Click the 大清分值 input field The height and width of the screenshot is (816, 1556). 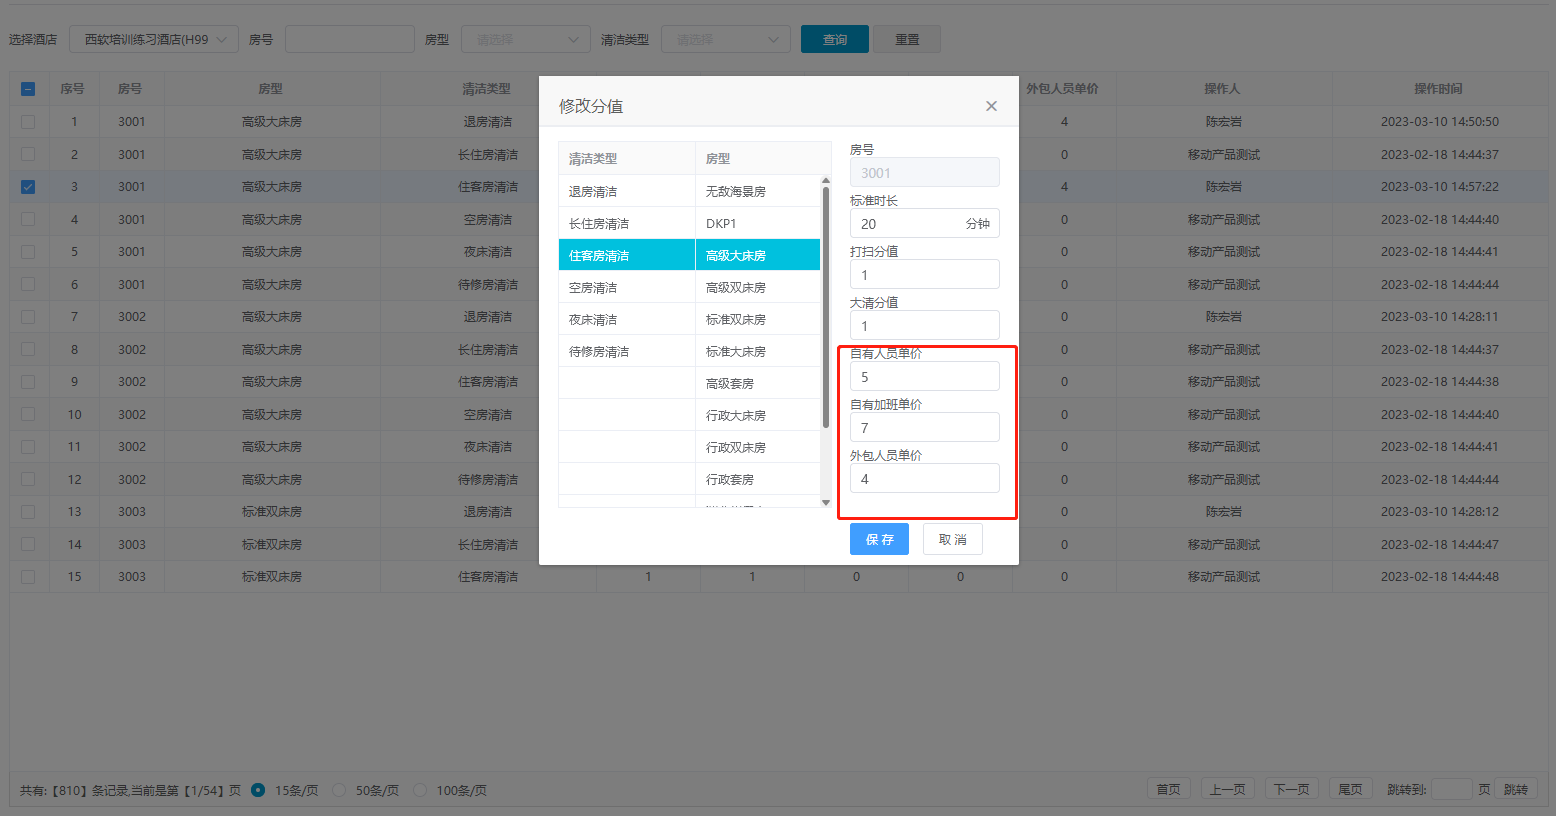(924, 326)
